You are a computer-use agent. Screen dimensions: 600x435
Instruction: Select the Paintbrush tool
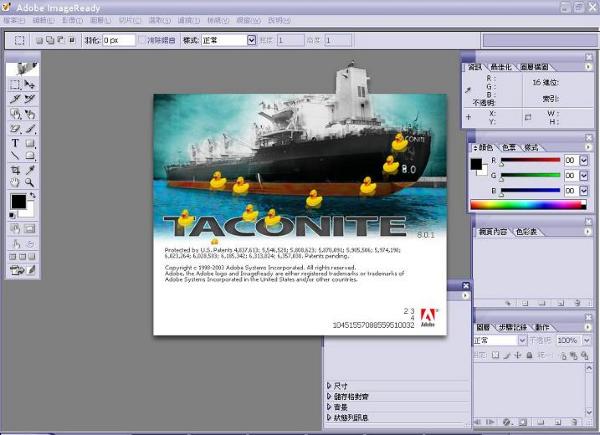[x=30, y=129]
